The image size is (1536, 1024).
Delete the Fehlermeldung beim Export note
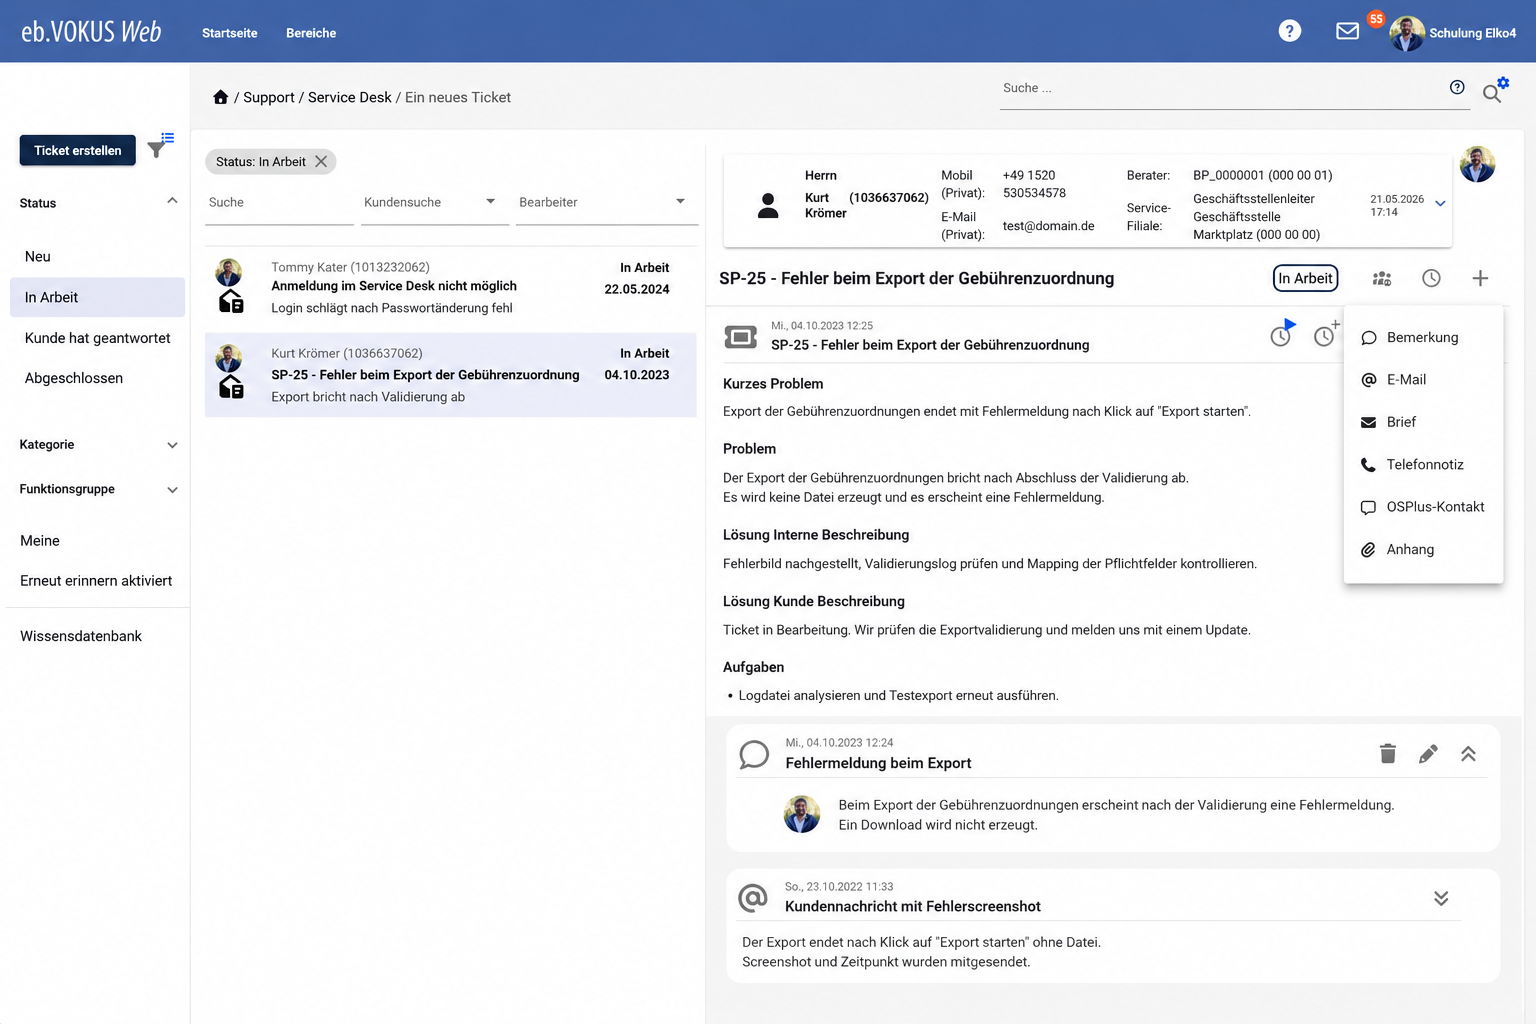pos(1387,753)
